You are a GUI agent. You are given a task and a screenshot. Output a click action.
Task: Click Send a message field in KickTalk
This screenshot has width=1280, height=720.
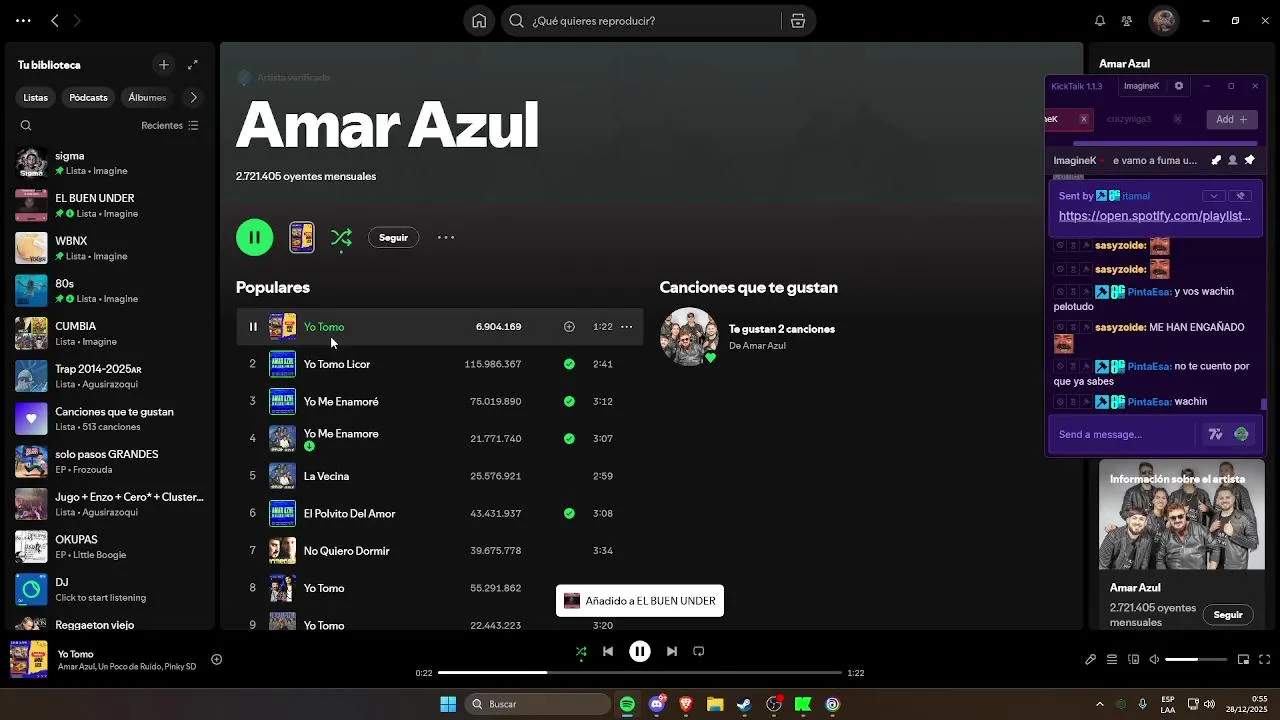click(1123, 434)
